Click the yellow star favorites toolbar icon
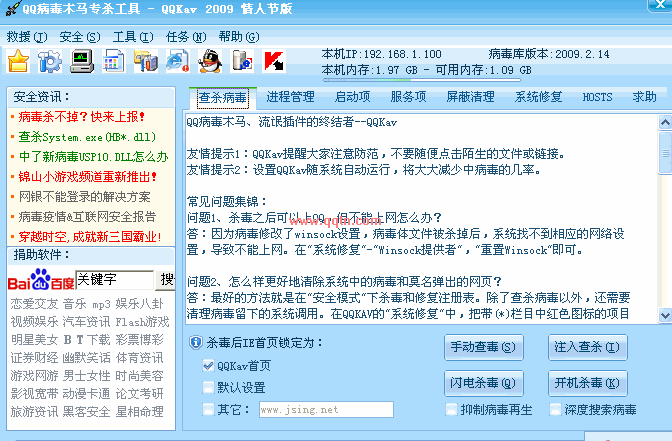 coord(18,61)
